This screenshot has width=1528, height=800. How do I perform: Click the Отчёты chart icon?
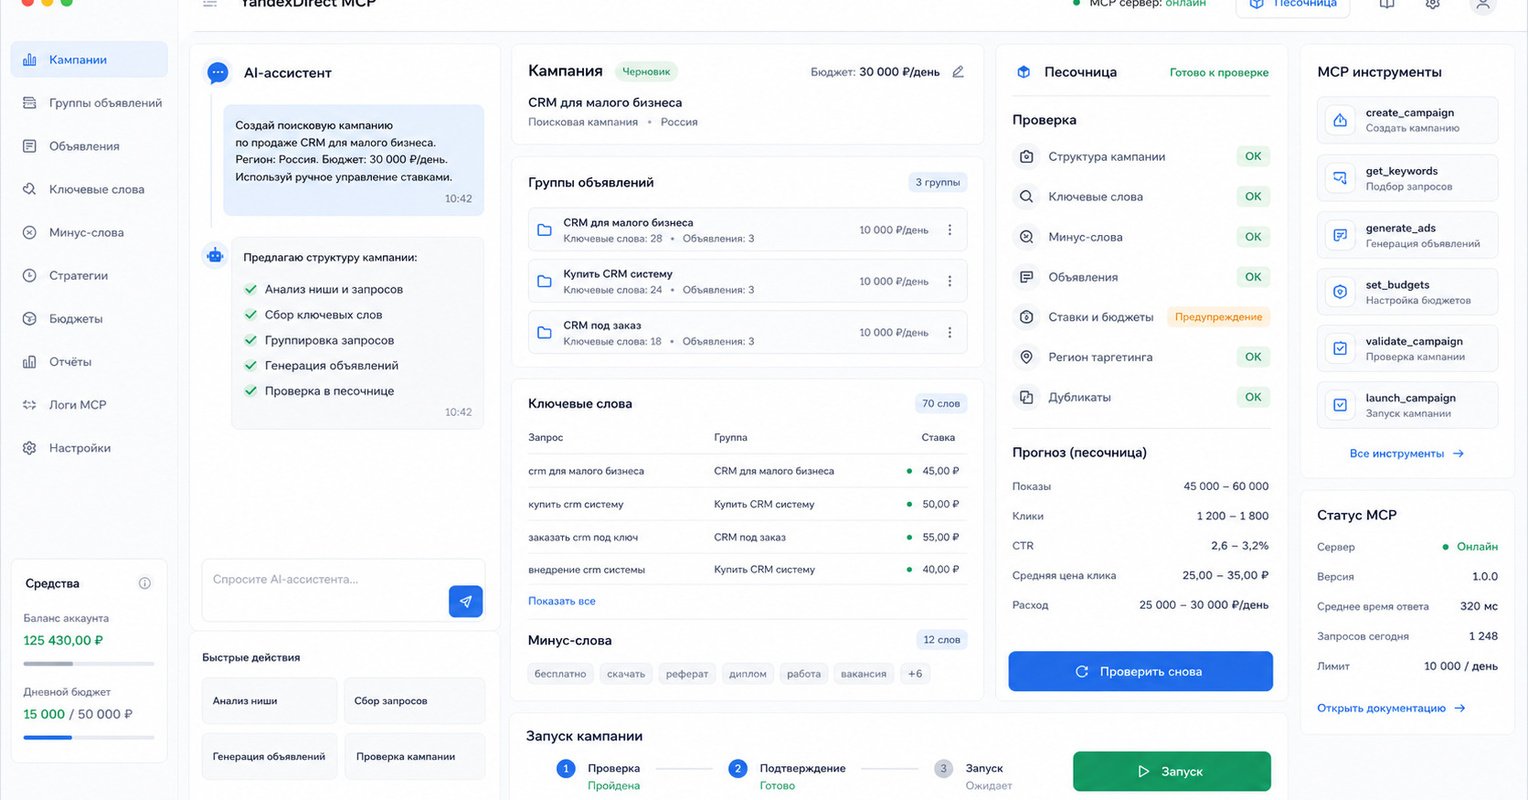(29, 362)
